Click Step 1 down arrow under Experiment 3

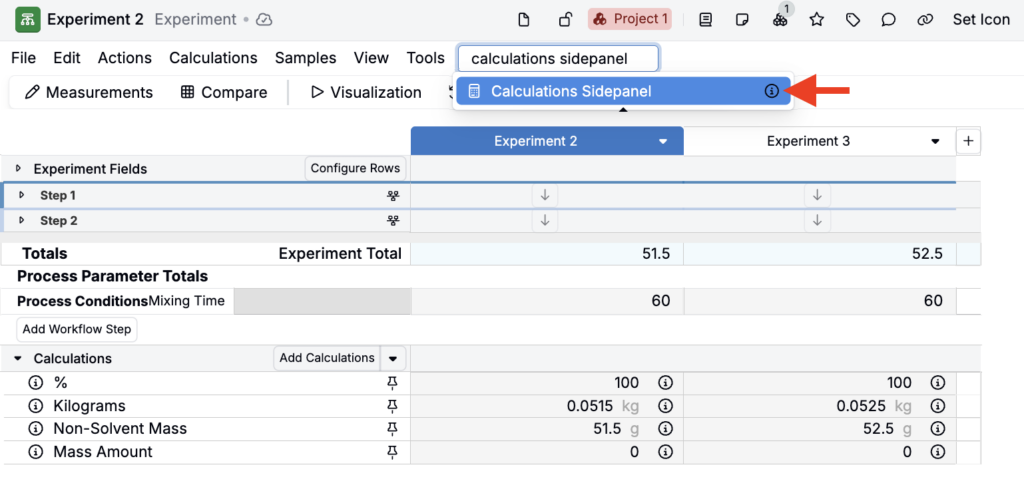pos(817,195)
